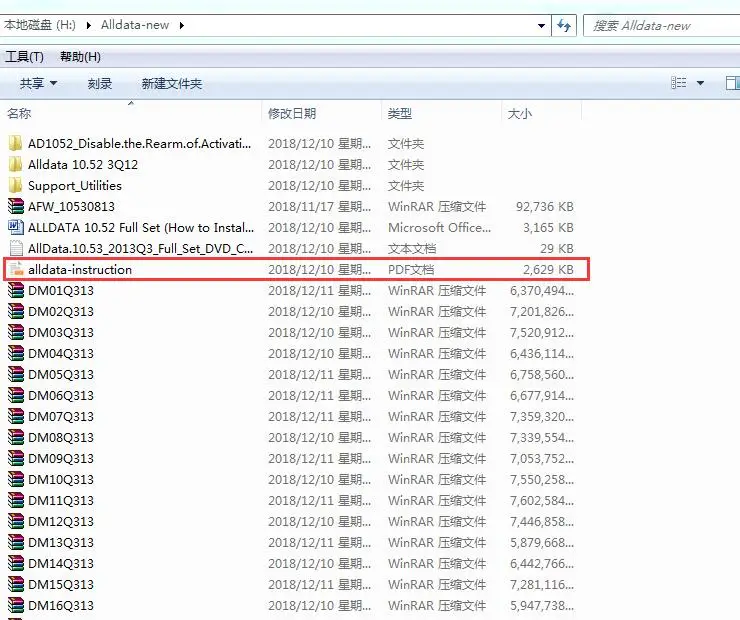
Task: Click the alldata-instruction PDF icon
Action: coord(16,269)
